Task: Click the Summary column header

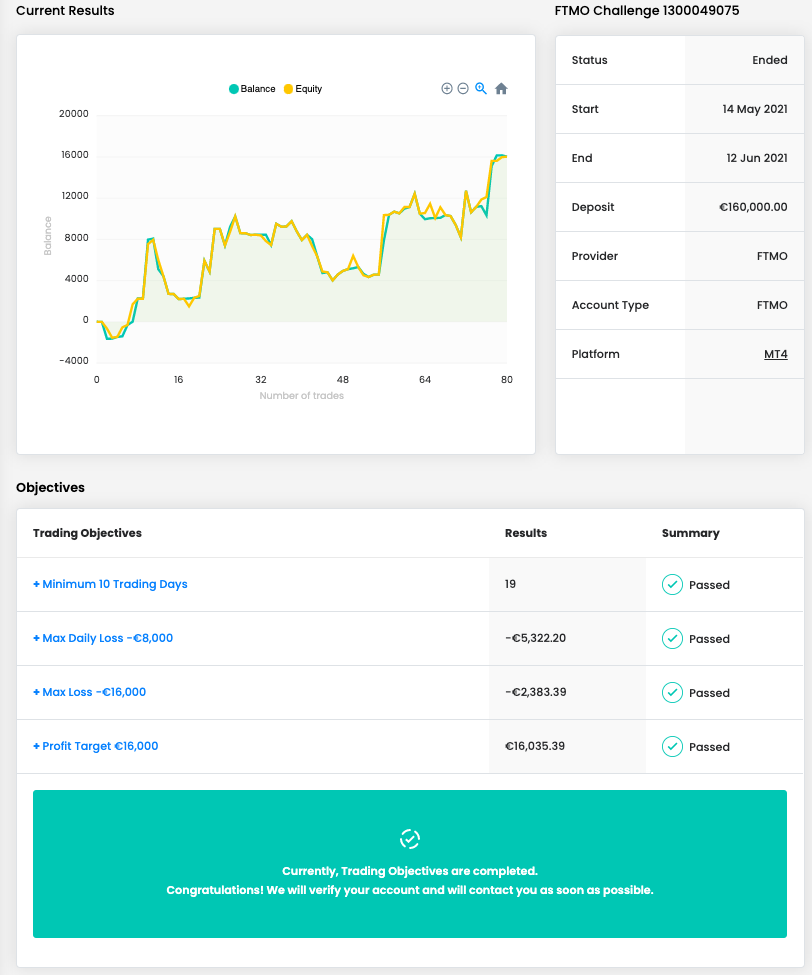Action: (x=691, y=533)
